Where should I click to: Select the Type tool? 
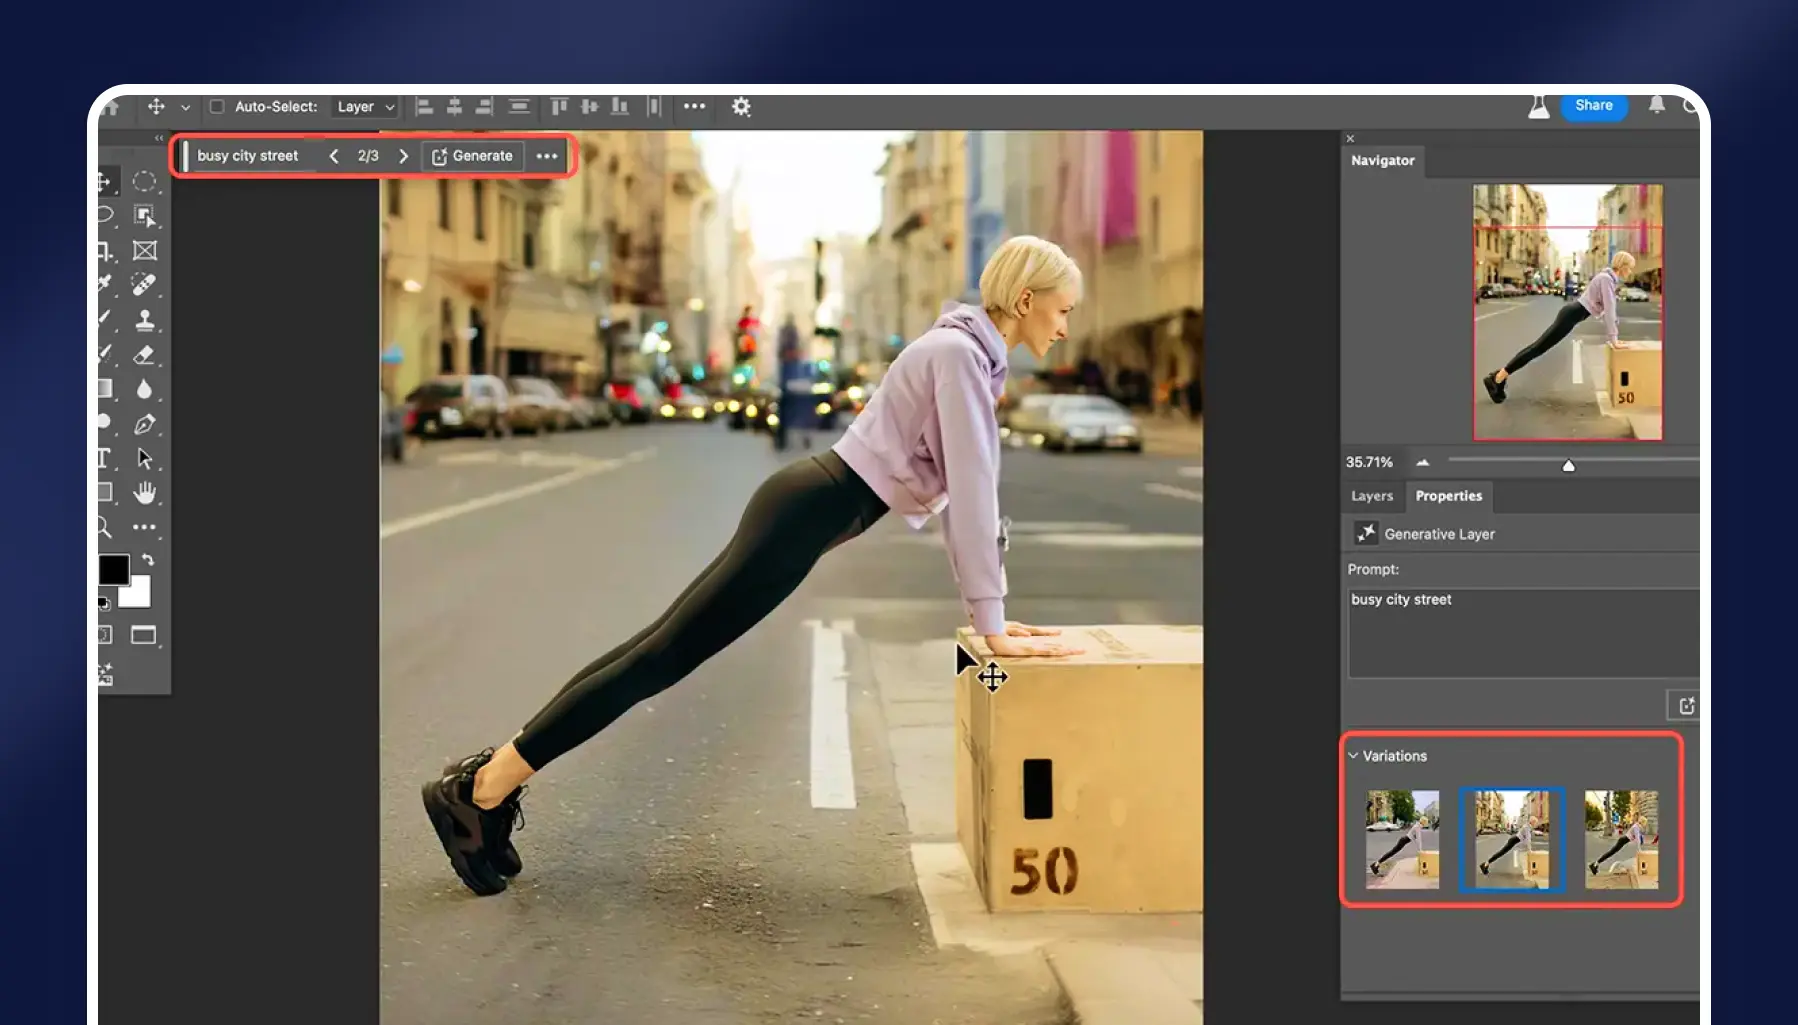pos(103,458)
